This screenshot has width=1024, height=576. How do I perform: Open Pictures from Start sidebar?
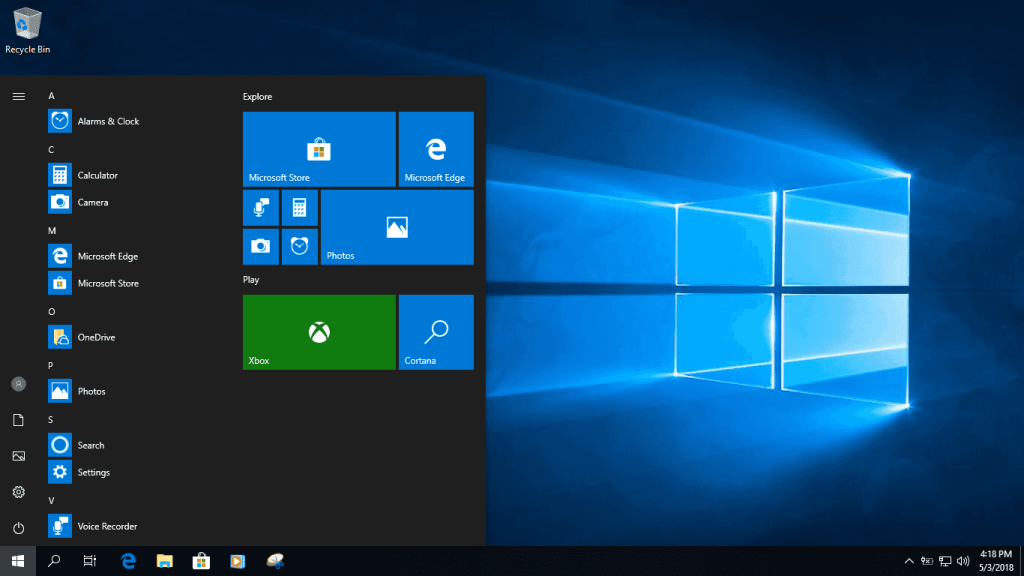point(18,456)
